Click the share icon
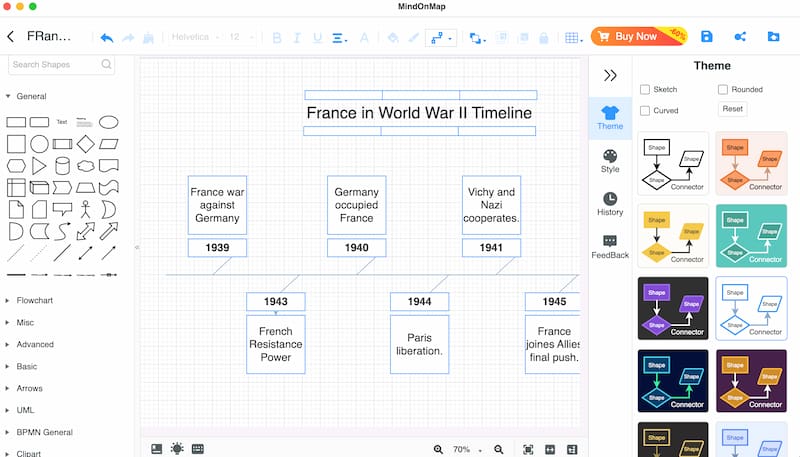800x457 pixels. point(740,36)
